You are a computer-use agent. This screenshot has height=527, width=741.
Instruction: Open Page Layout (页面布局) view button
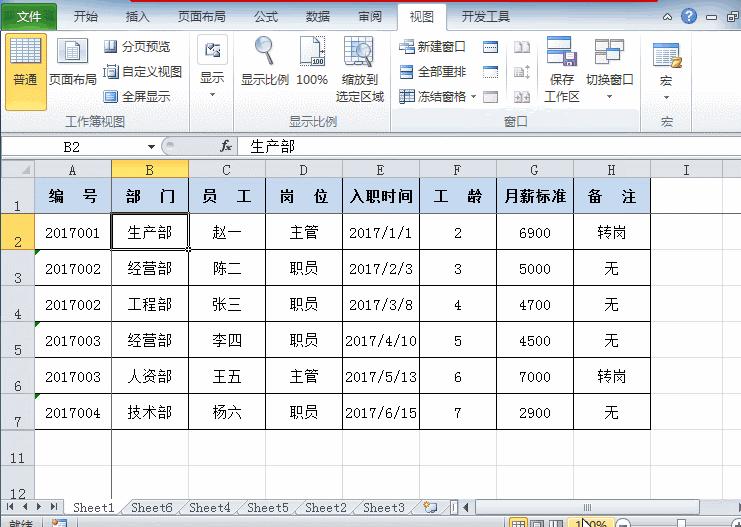point(72,62)
